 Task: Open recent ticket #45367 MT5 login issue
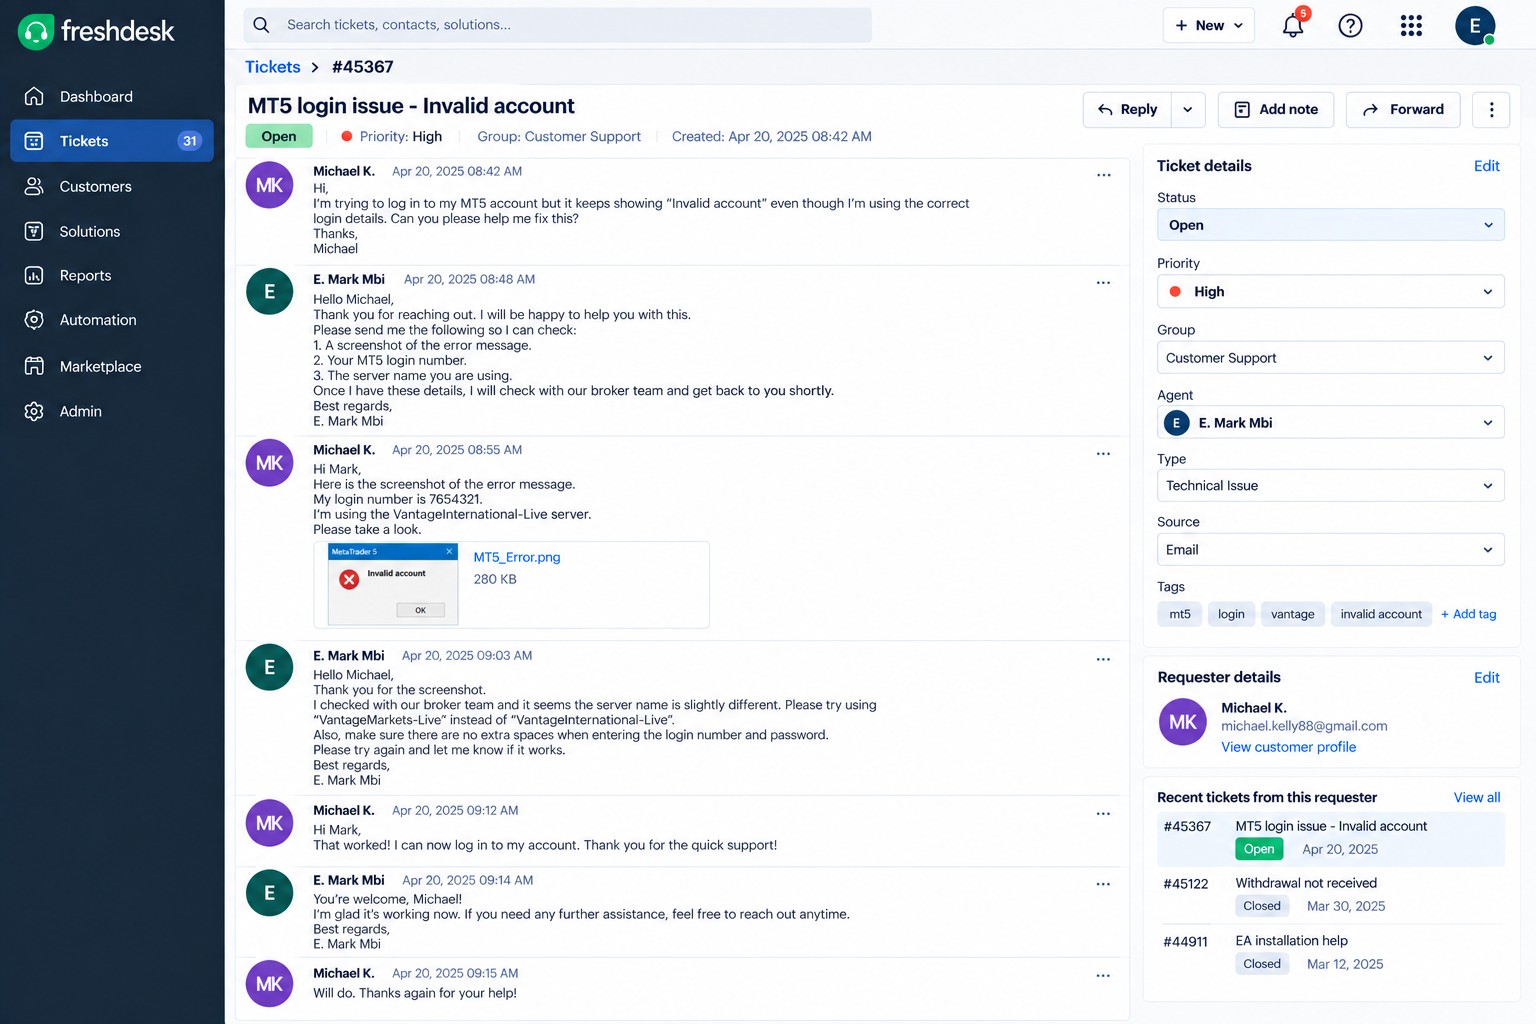(x=1331, y=838)
